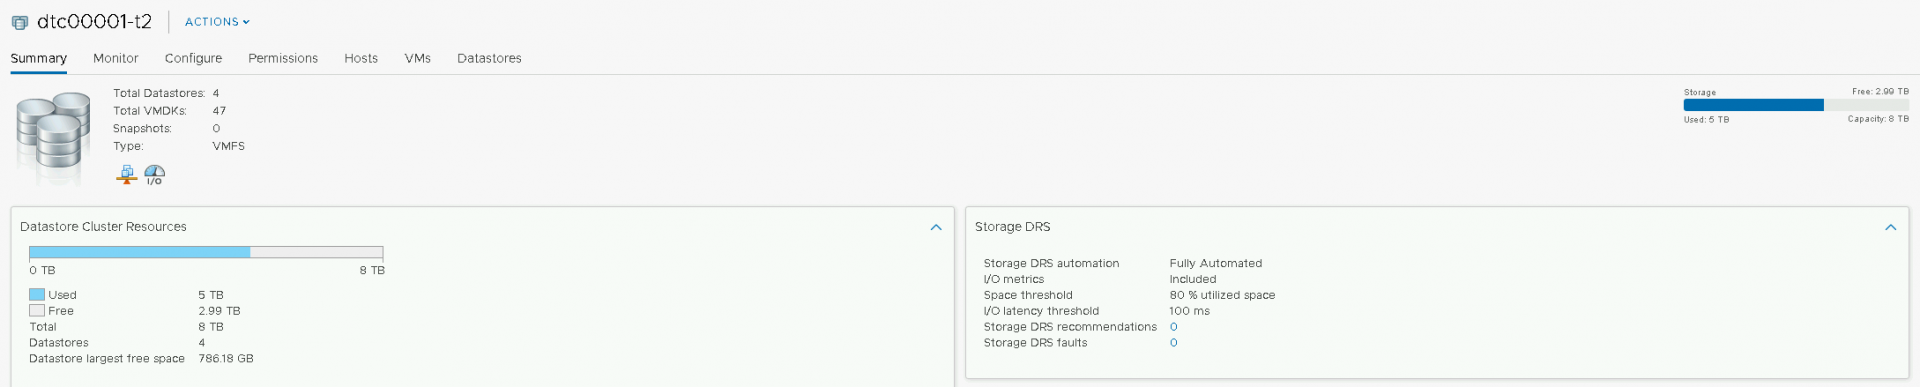
Task: Click the white Free legend swatch
Action: [37, 311]
